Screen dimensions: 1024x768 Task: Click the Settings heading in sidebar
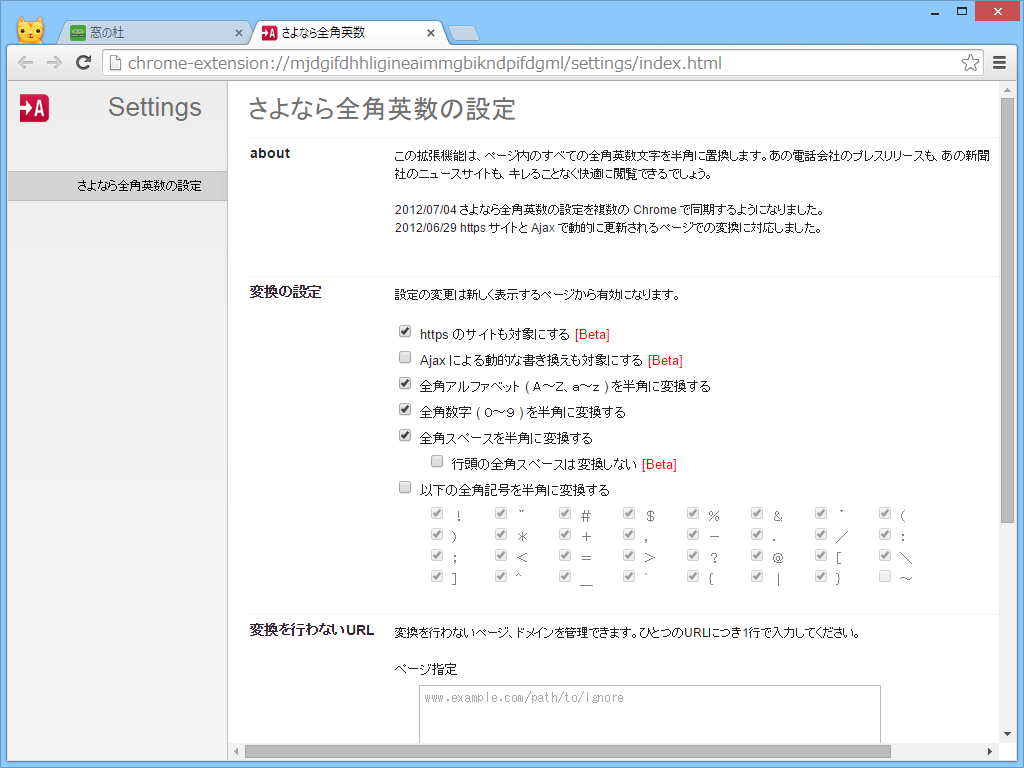[155, 107]
